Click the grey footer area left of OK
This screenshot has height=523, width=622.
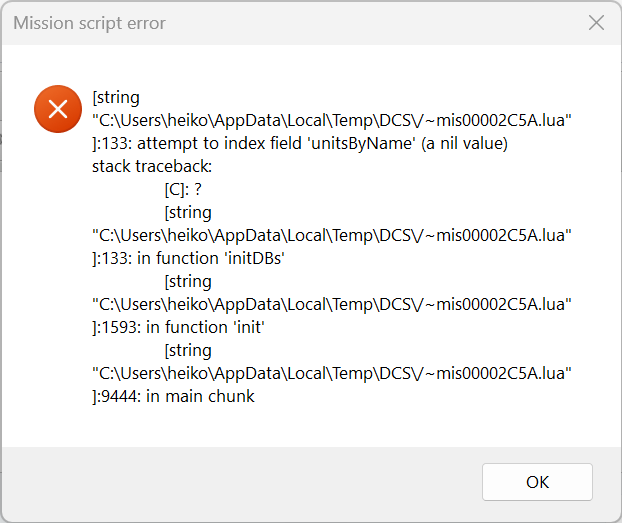[240, 482]
